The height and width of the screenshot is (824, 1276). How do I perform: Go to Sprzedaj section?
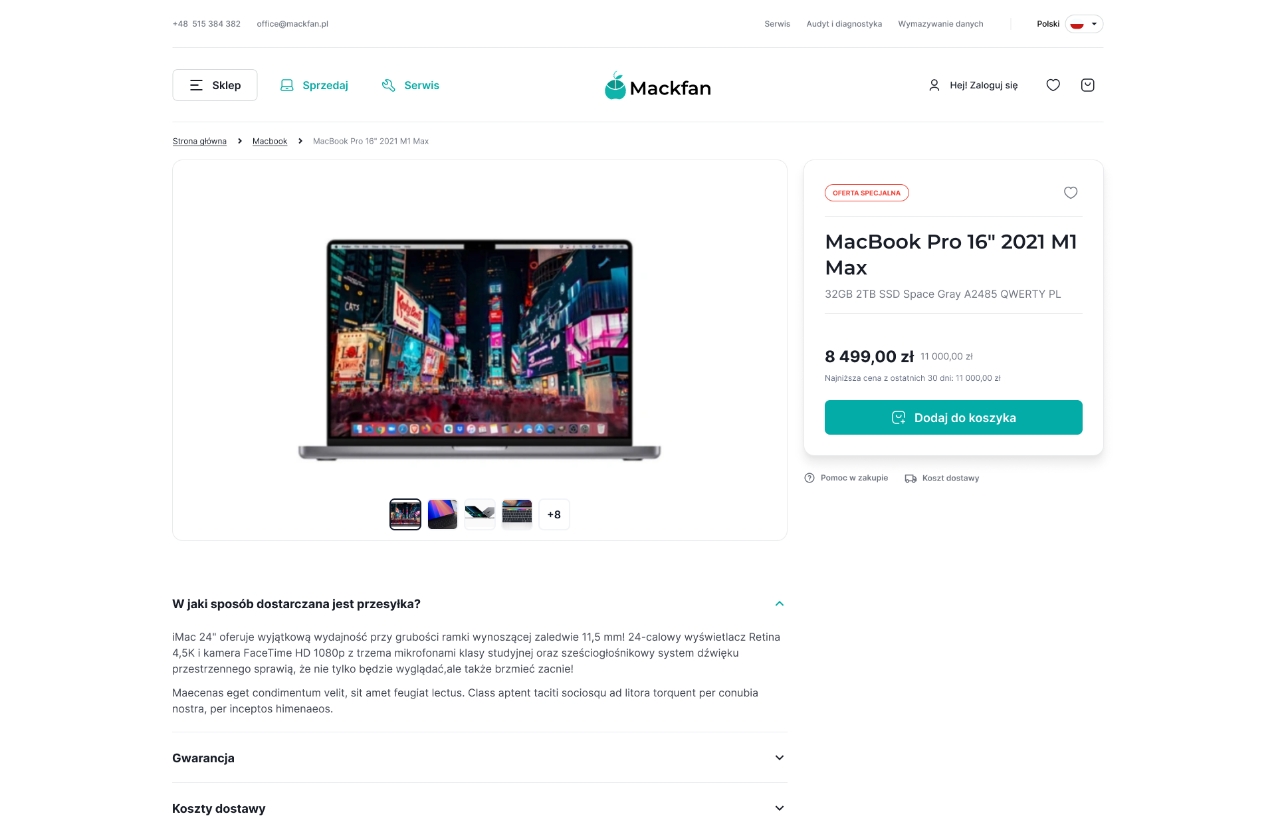point(314,85)
